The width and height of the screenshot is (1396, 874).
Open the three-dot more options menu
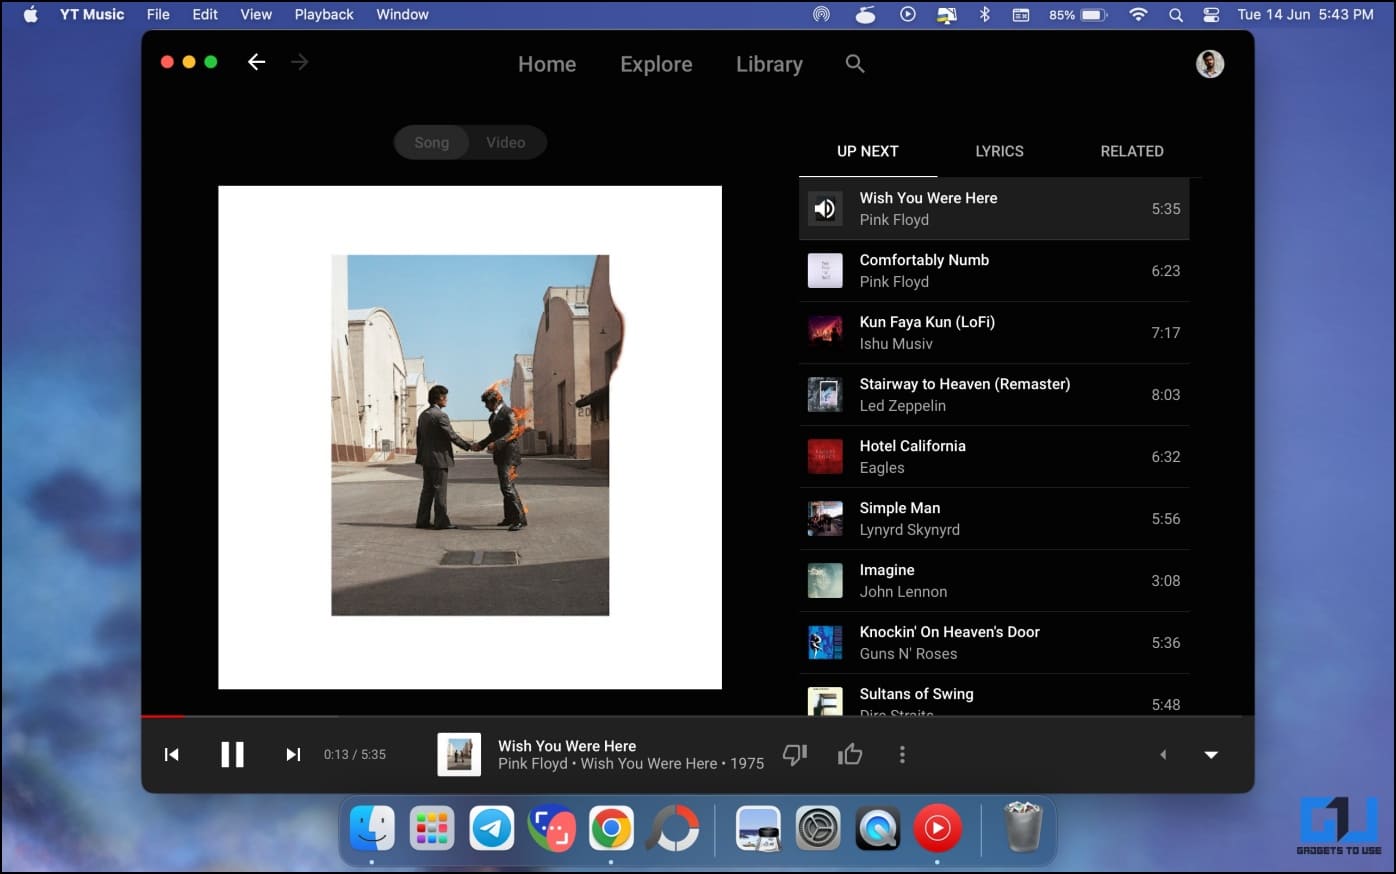(x=902, y=754)
